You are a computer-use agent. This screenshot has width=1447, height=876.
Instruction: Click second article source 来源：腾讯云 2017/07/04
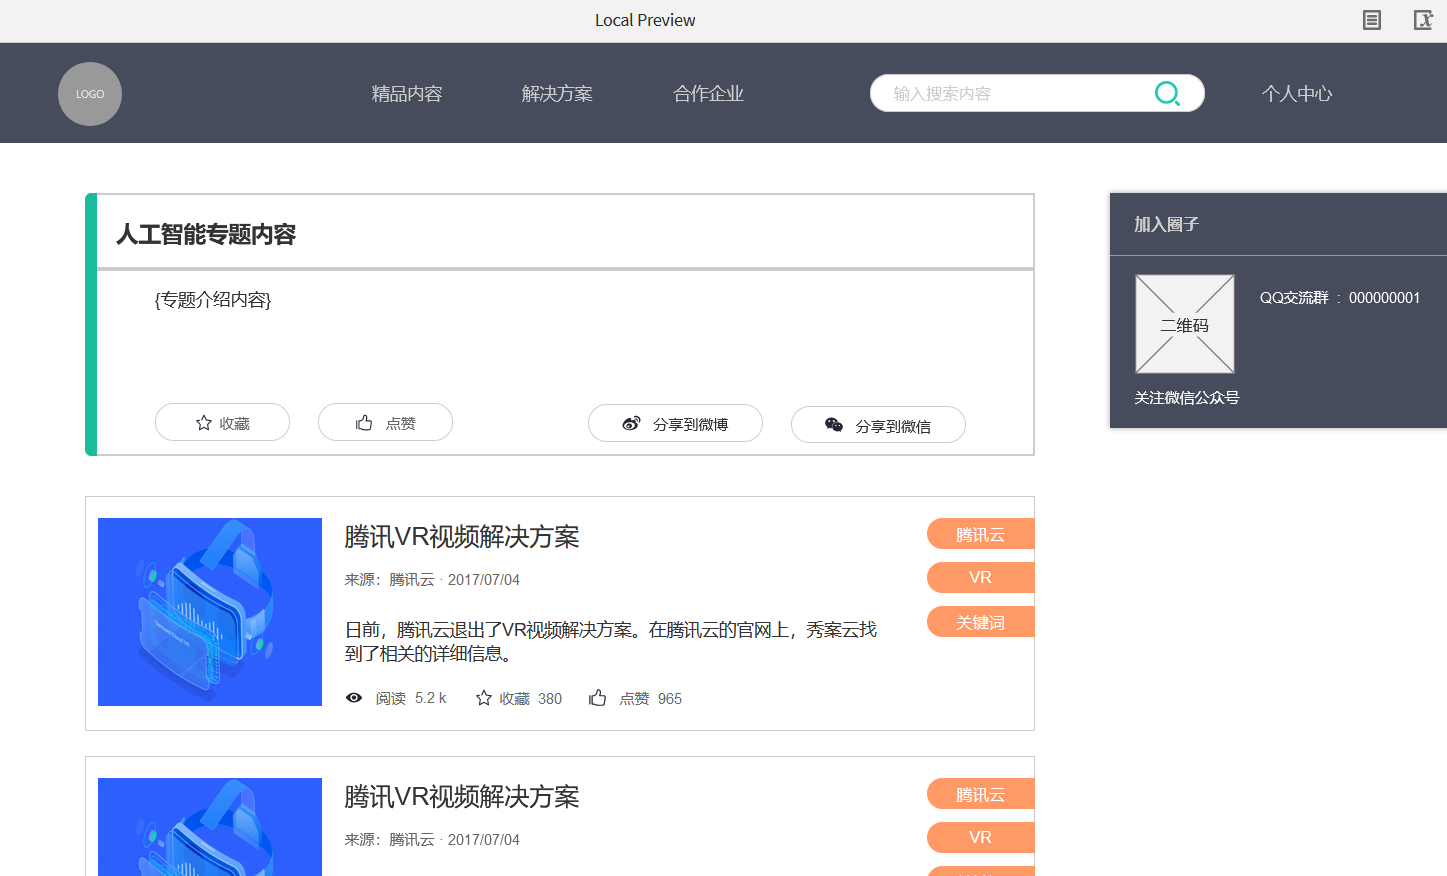[x=432, y=840]
